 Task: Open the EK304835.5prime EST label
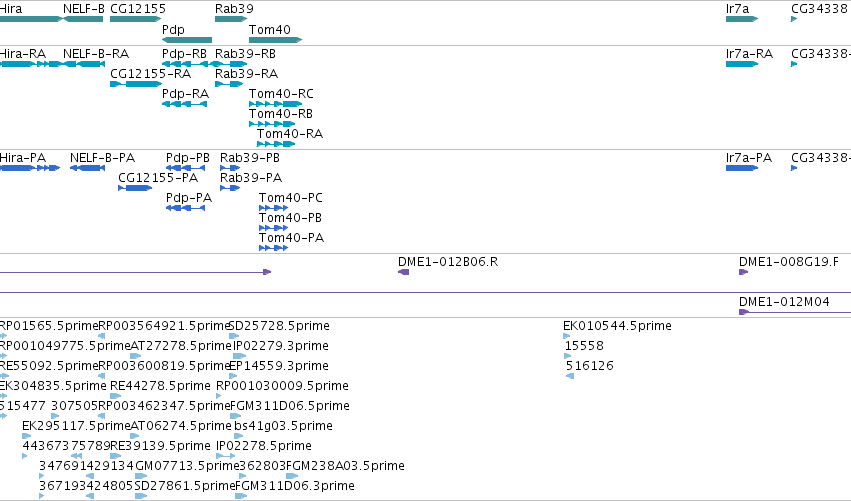pyautogui.click(x=53, y=386)
